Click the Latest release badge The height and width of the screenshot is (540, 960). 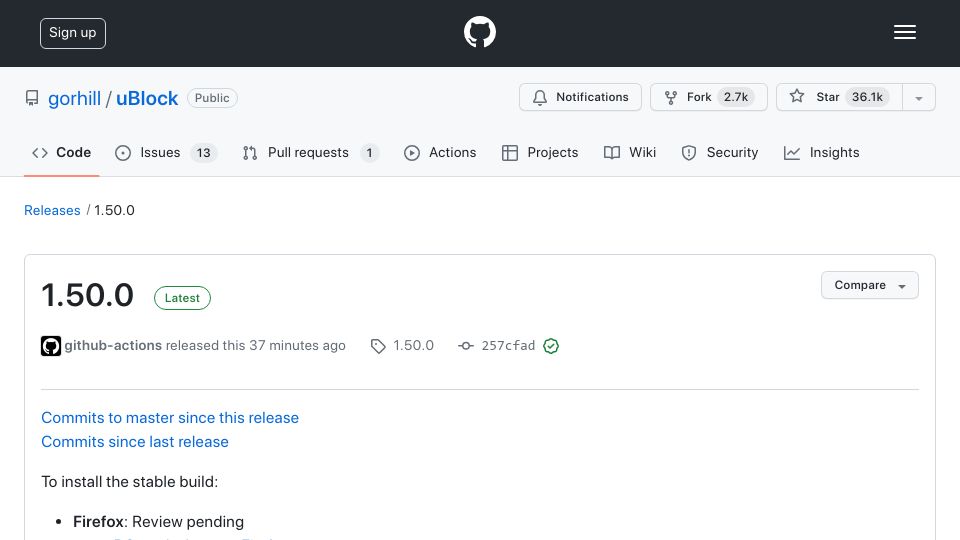pos(182,298)
